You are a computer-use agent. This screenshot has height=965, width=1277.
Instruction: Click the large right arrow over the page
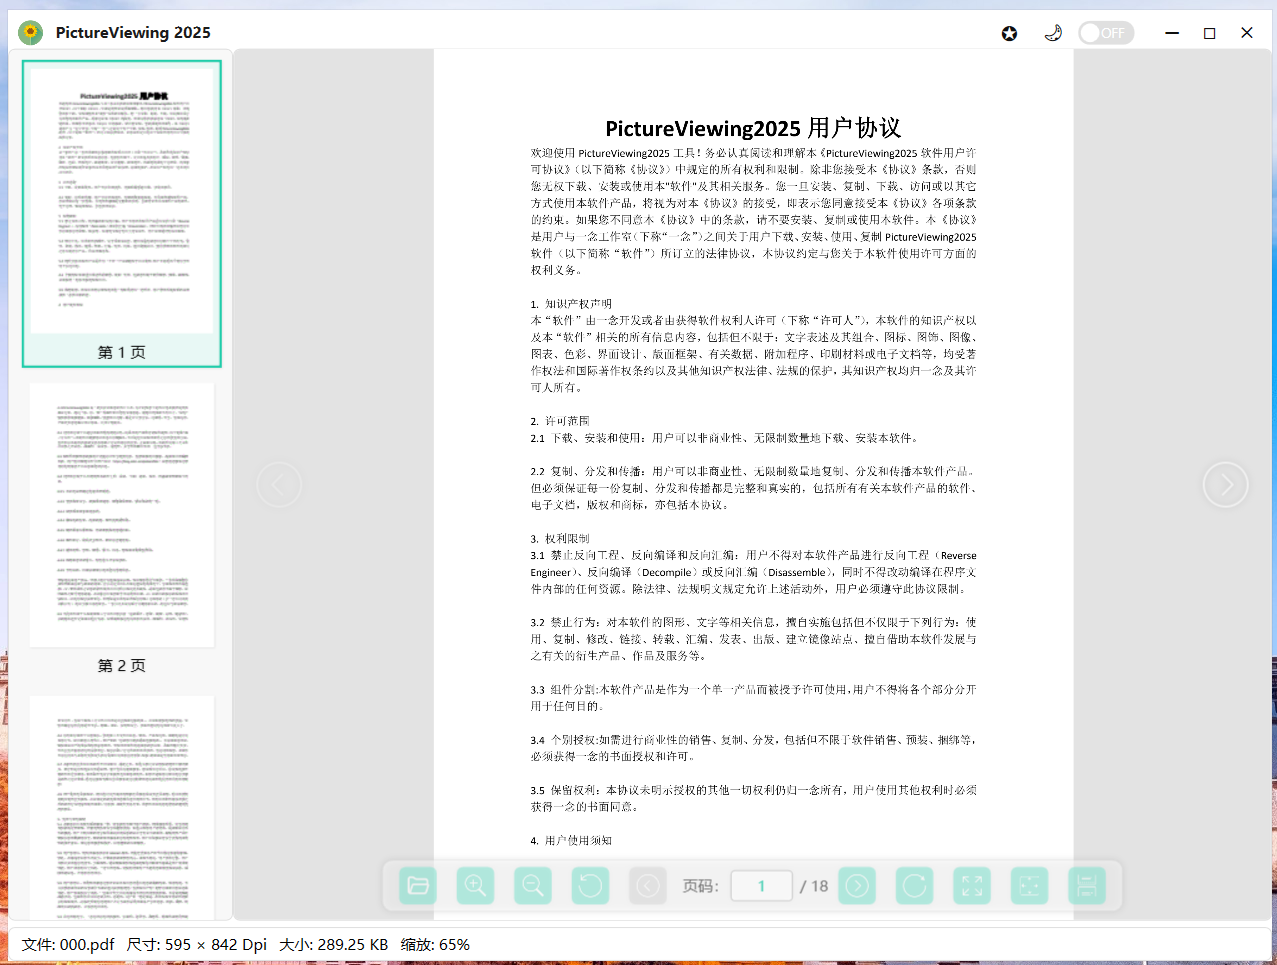point(1225,485)
